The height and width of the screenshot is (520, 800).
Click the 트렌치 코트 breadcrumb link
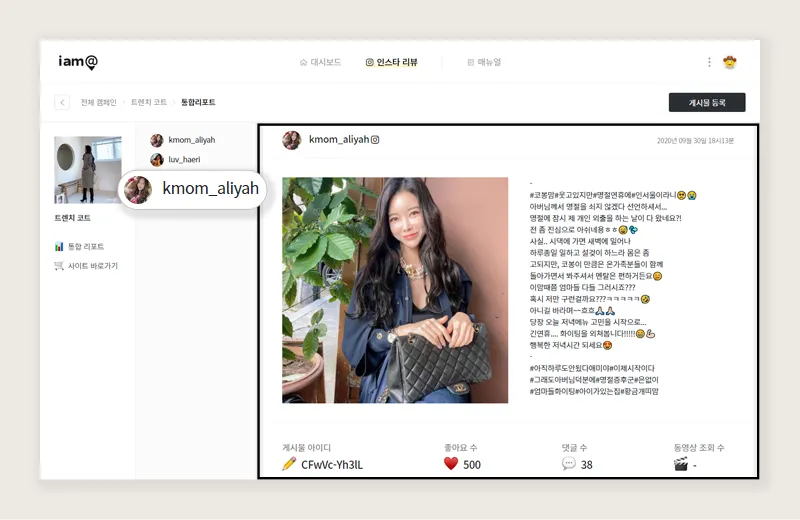pos(149,102)
